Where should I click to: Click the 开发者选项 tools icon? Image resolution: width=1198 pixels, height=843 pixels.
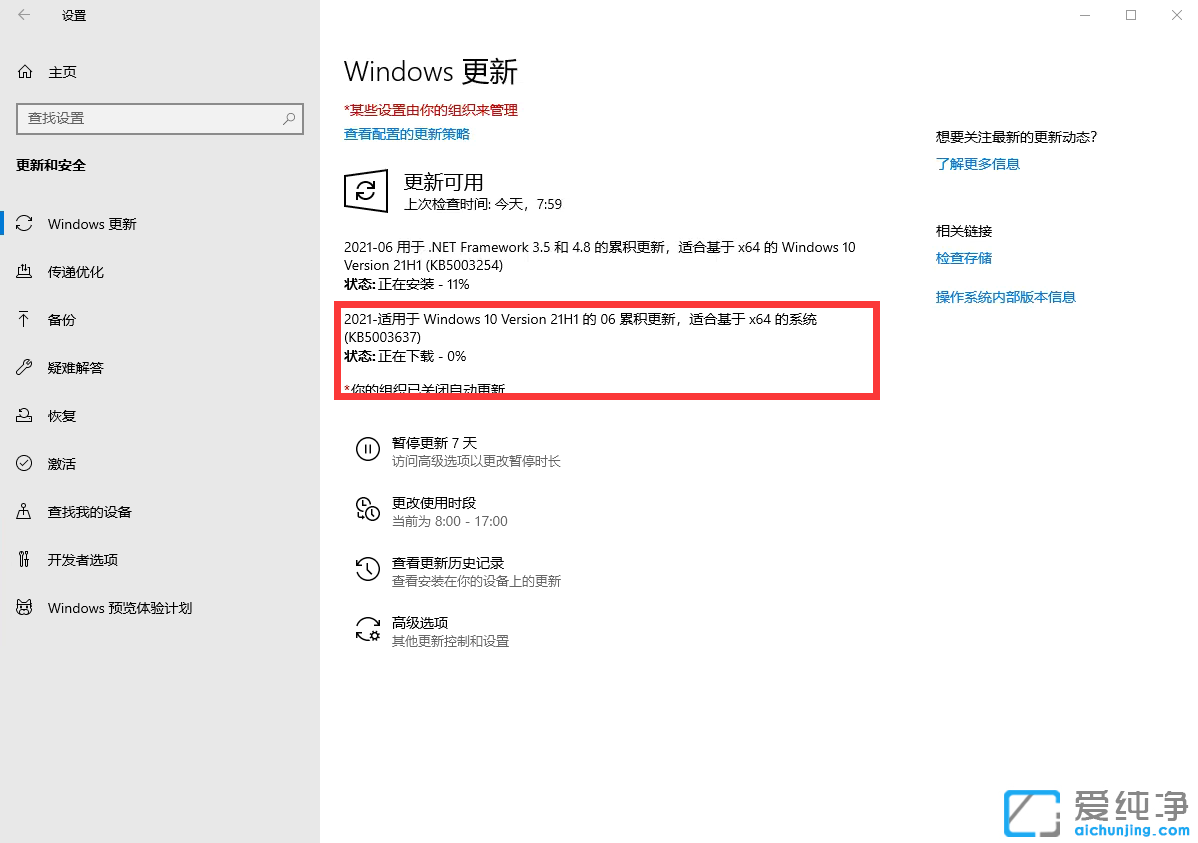tap(24, 559)
